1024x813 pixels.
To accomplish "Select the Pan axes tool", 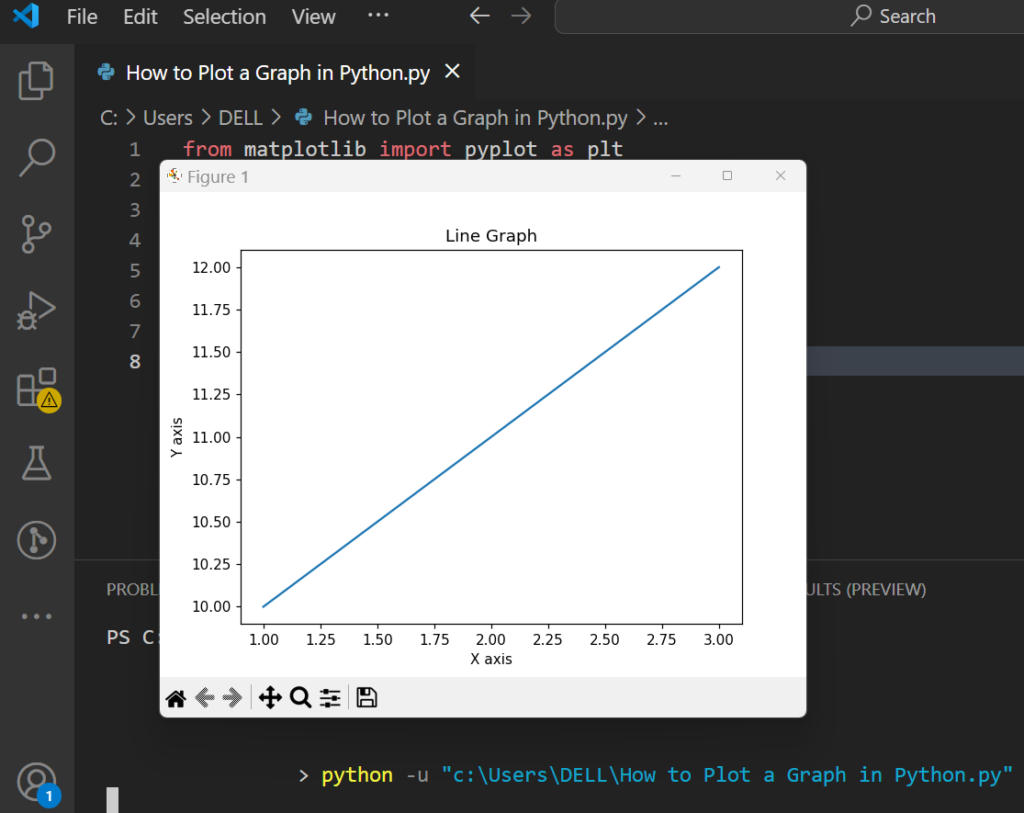I will tap(270, 697).
